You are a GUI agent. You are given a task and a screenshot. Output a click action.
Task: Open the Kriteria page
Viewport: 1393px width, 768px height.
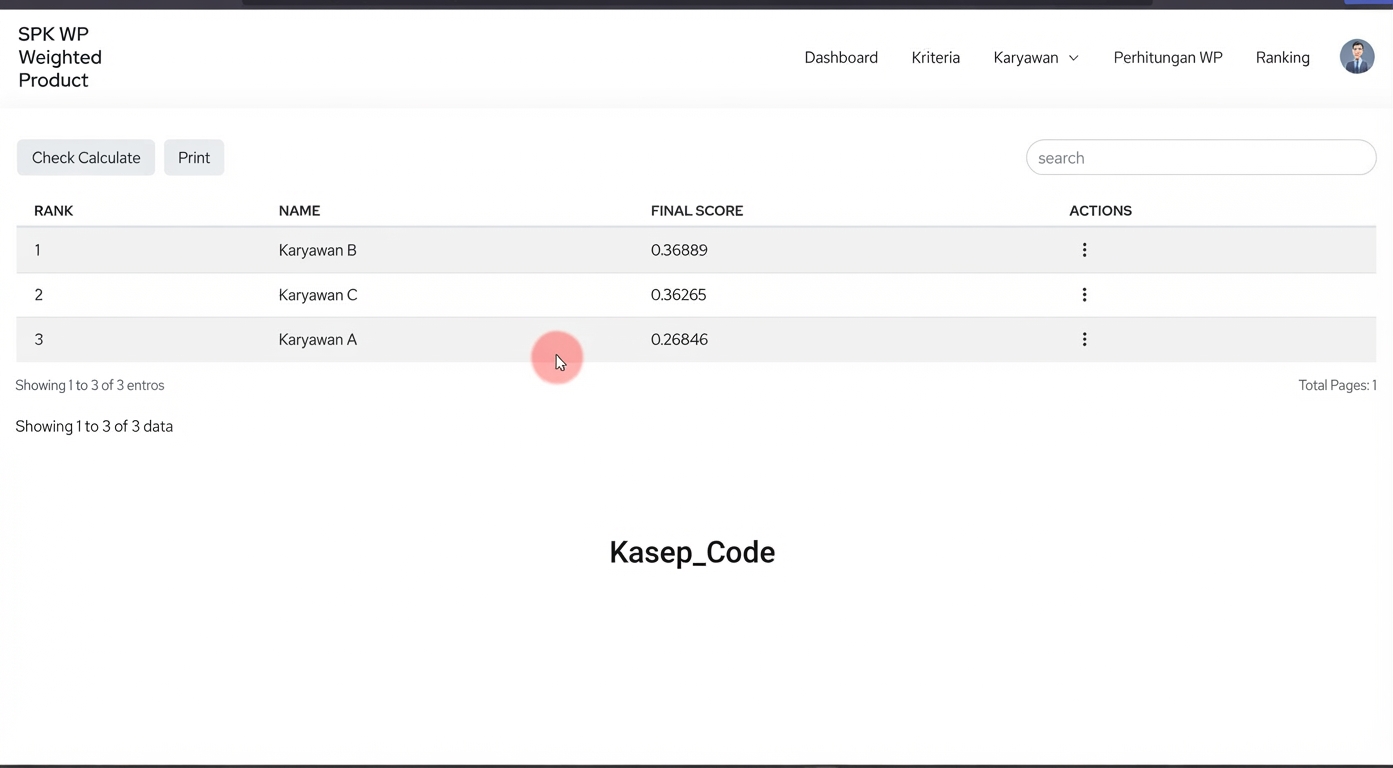(936, 58)
